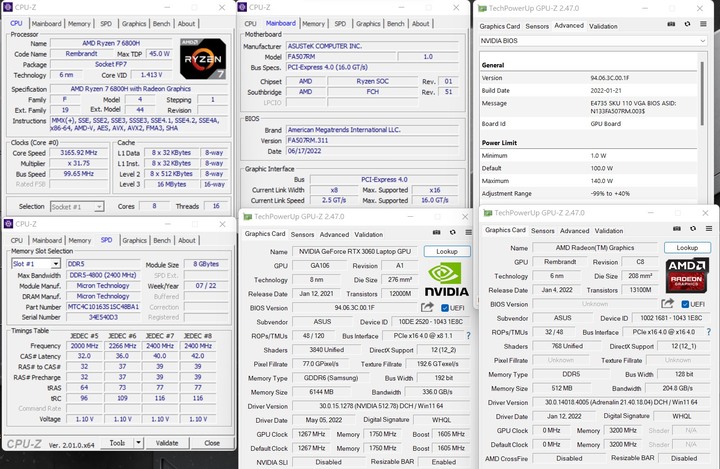Switch to the Memory tab in the CPU-Z CPU window
Image resolution: width=720 pixels, height=469 pixels.
(x=79, y=23)
